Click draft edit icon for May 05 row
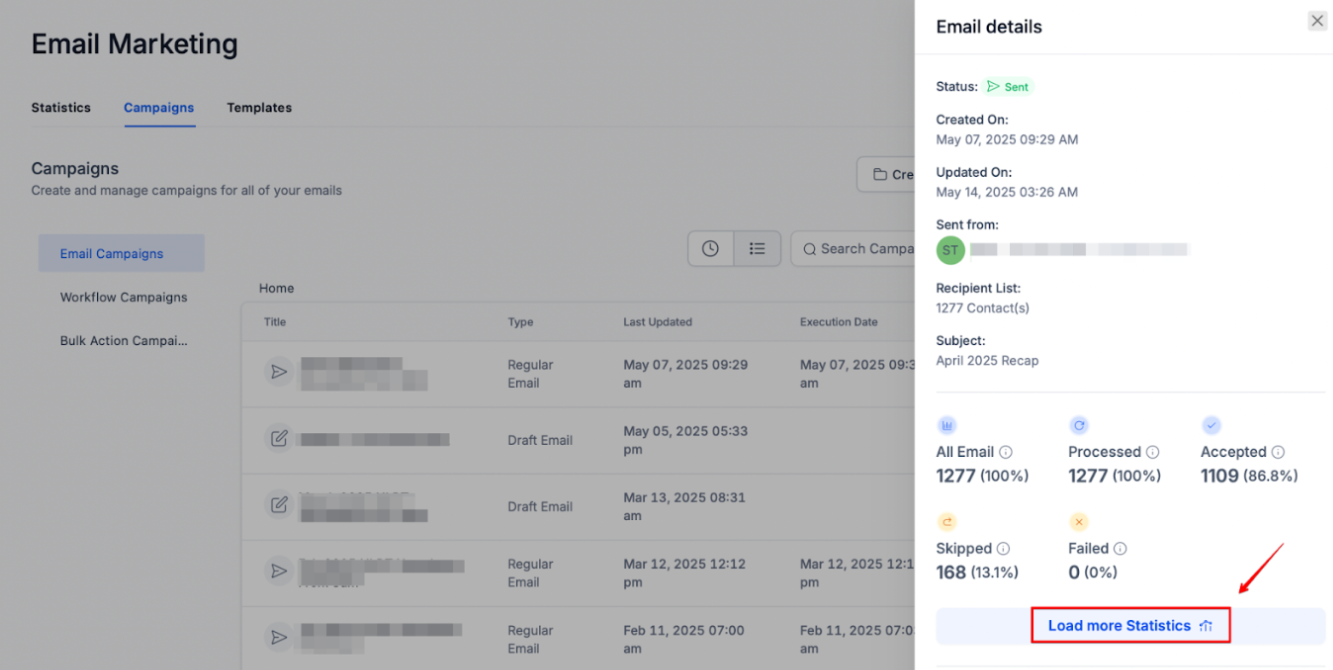The width and height of the screenshot is (1333, 670). click(279, 438)
